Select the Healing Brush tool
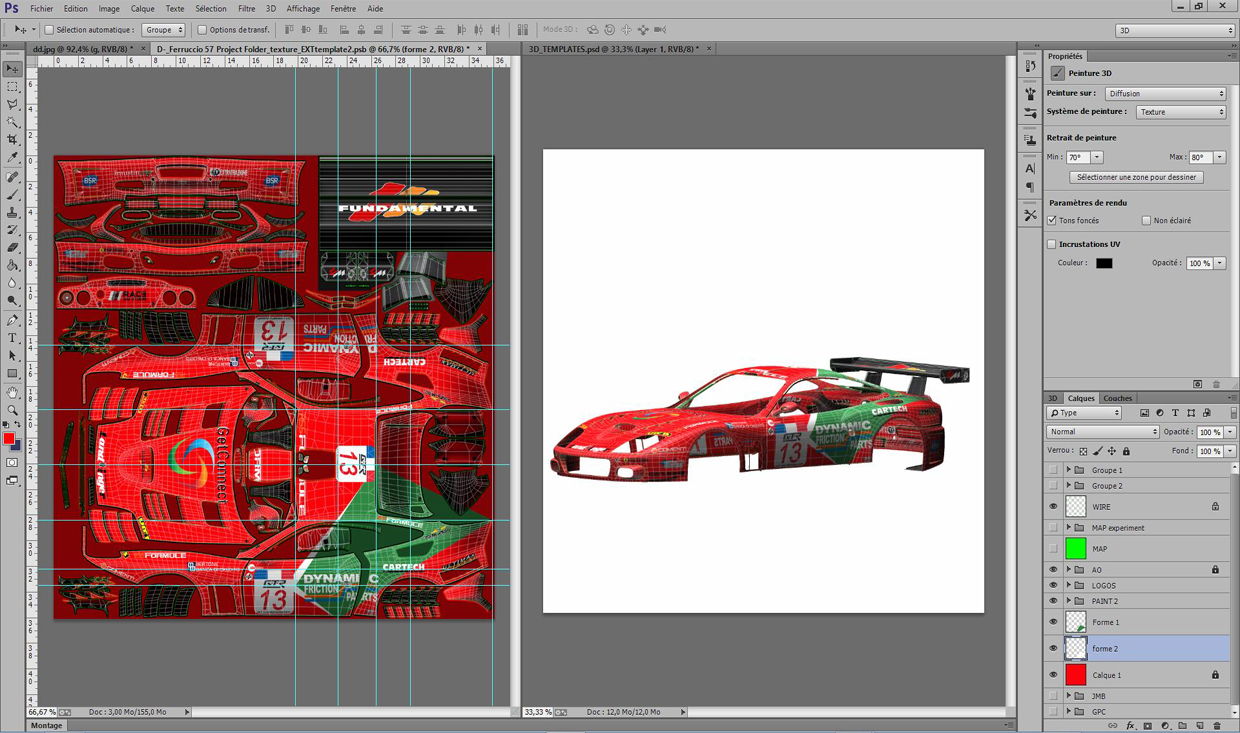 12,178
